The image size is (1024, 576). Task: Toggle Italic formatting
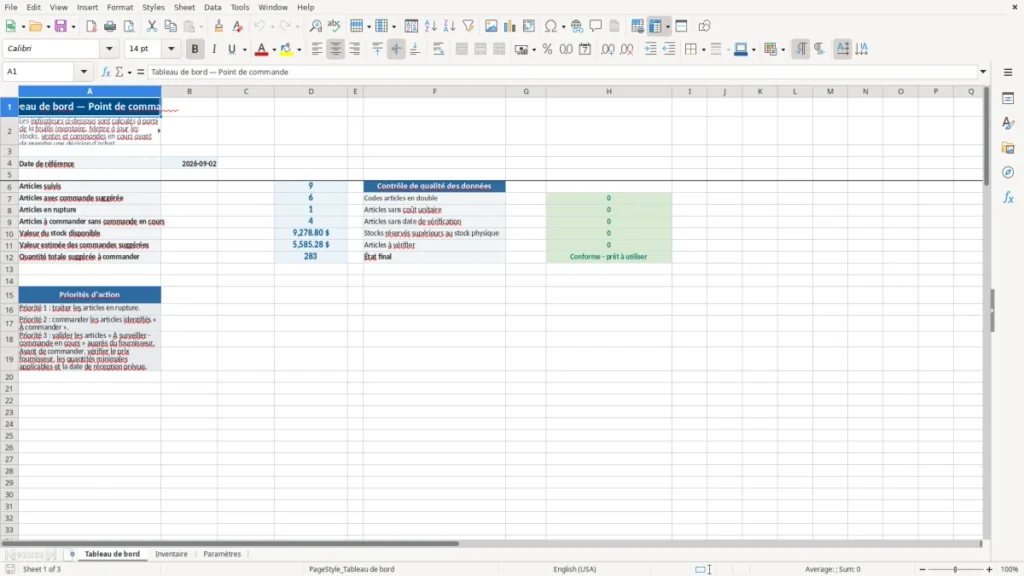click(x=214, y=49)
